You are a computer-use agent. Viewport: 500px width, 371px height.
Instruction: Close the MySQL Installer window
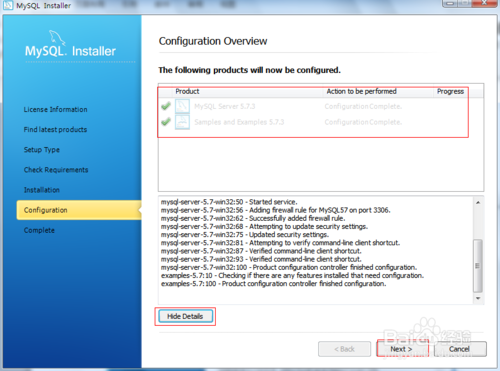484,3
